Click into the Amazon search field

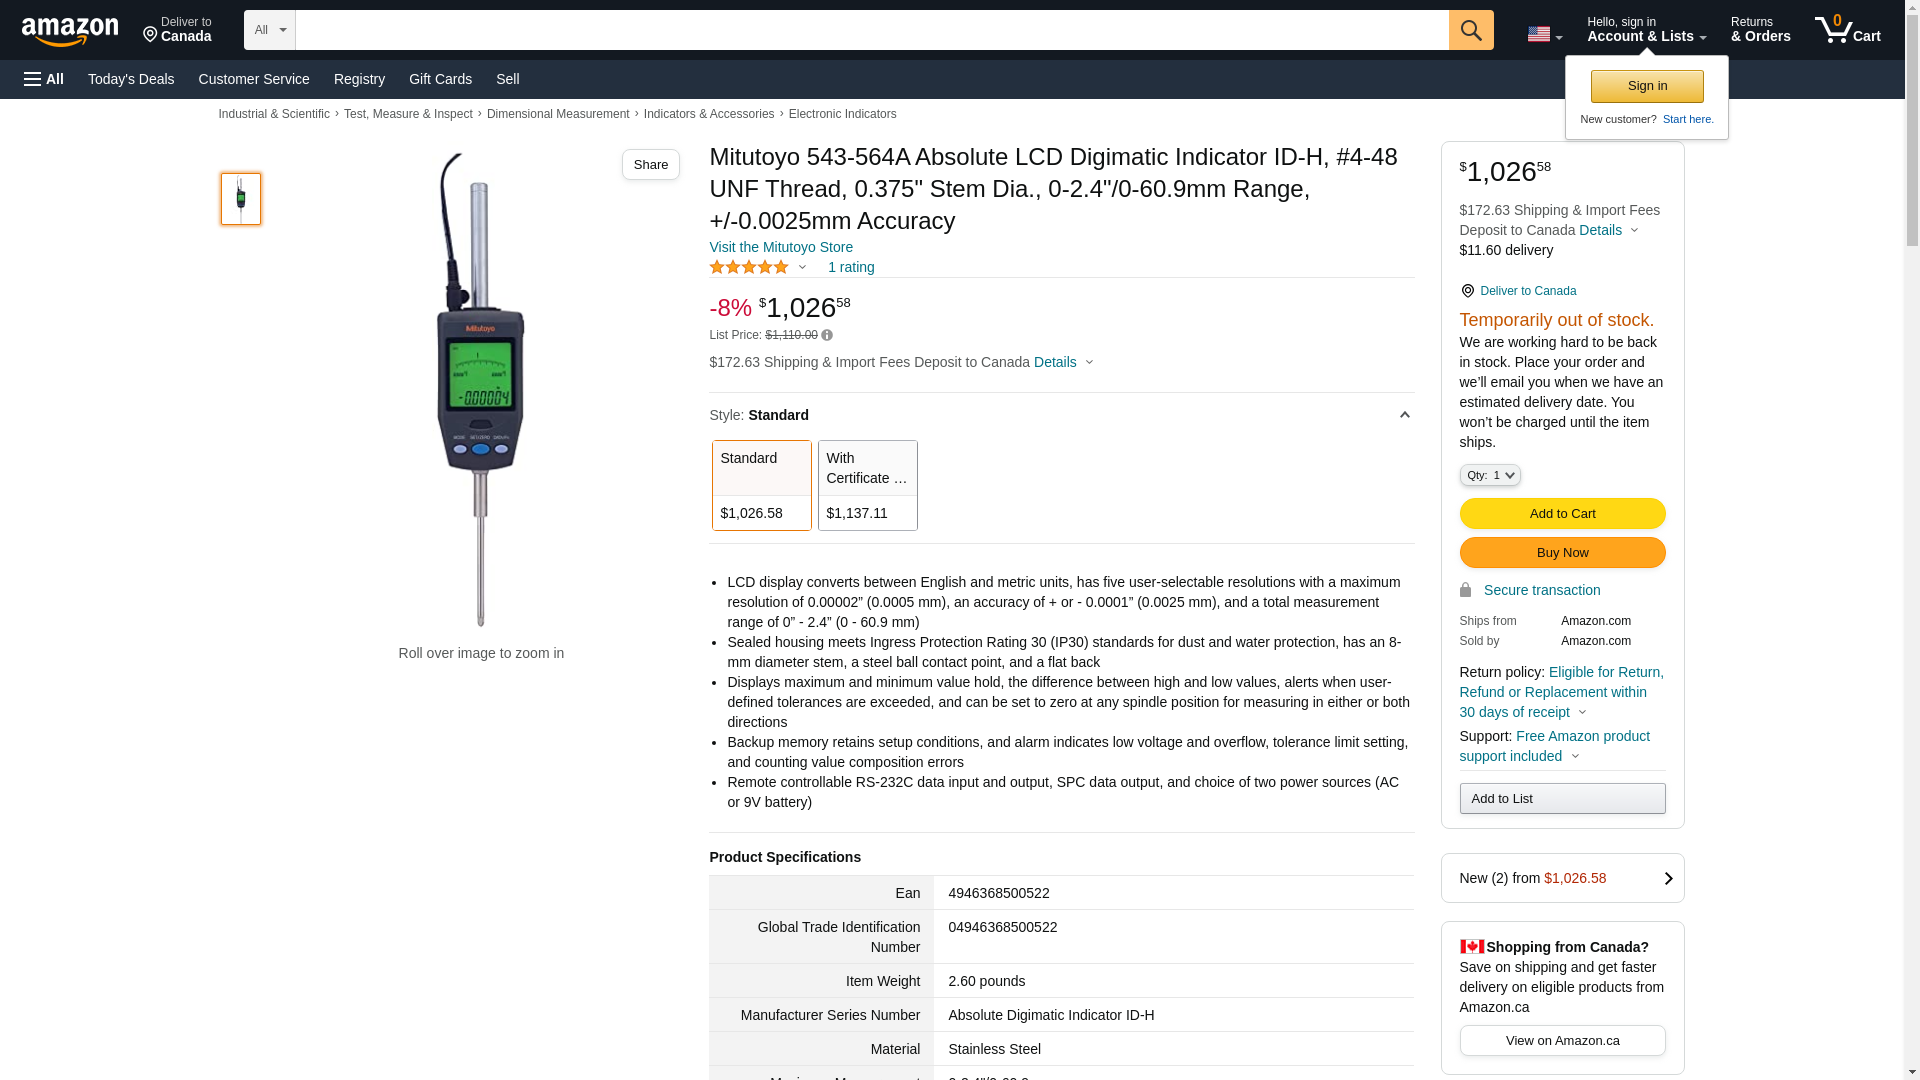871,30
